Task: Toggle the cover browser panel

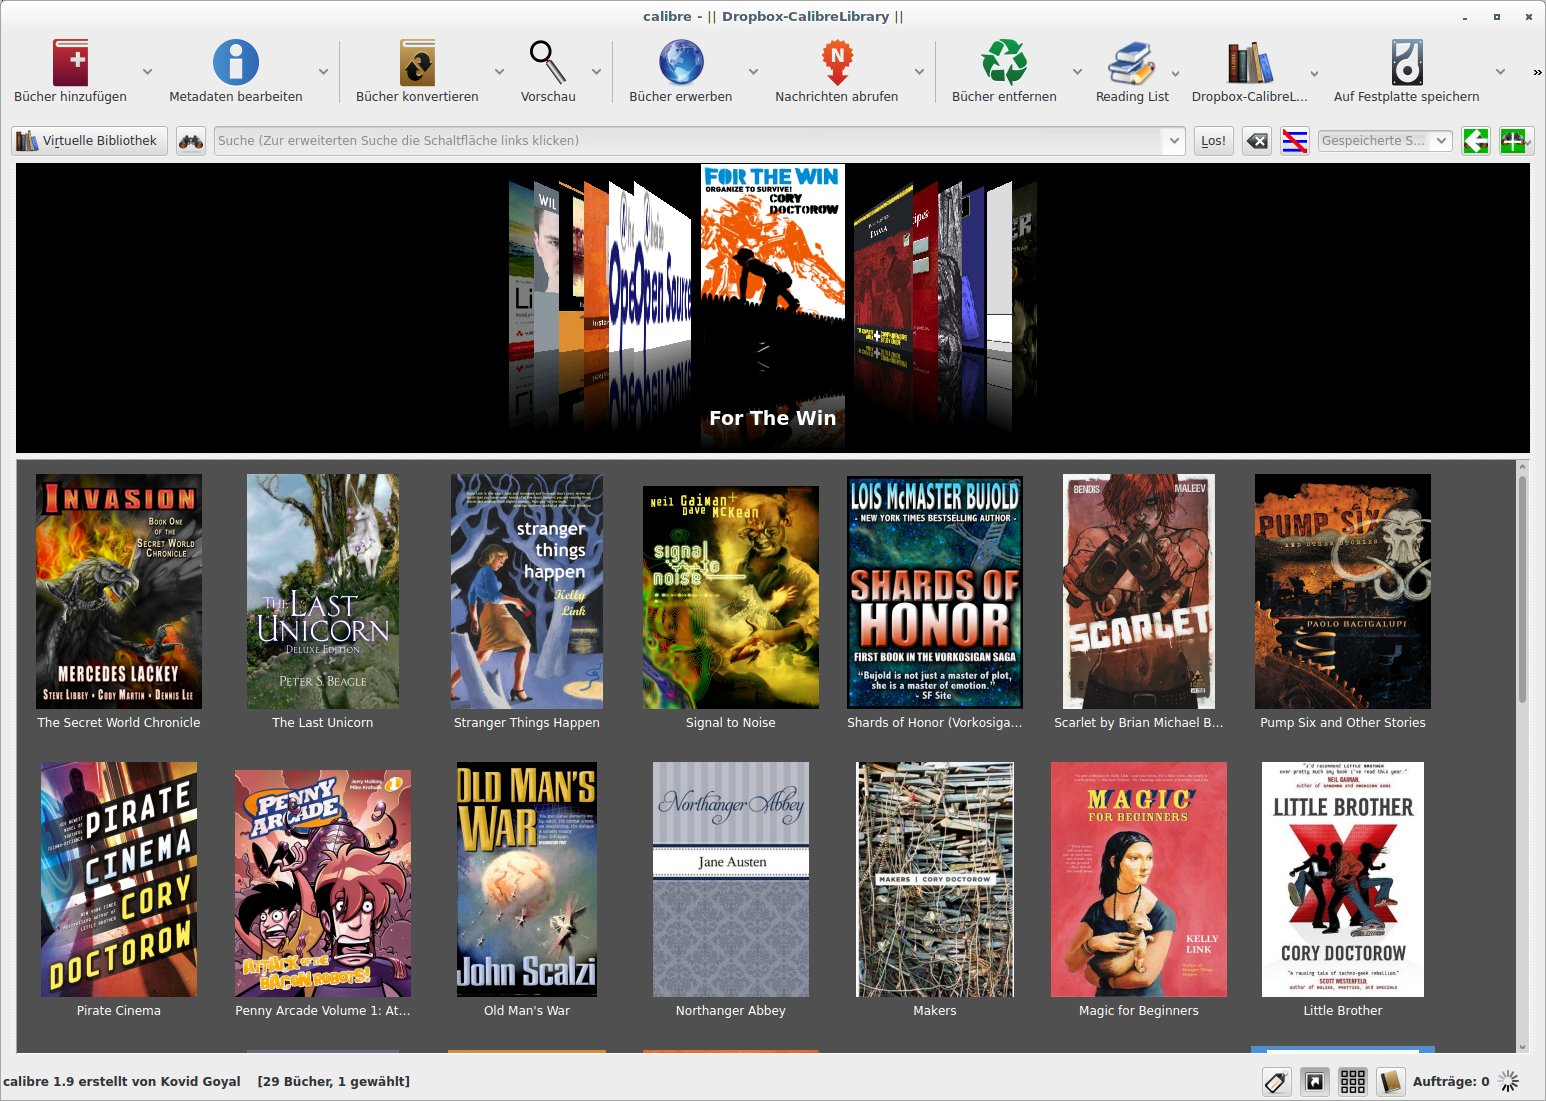Action: coord(1315,1081)
